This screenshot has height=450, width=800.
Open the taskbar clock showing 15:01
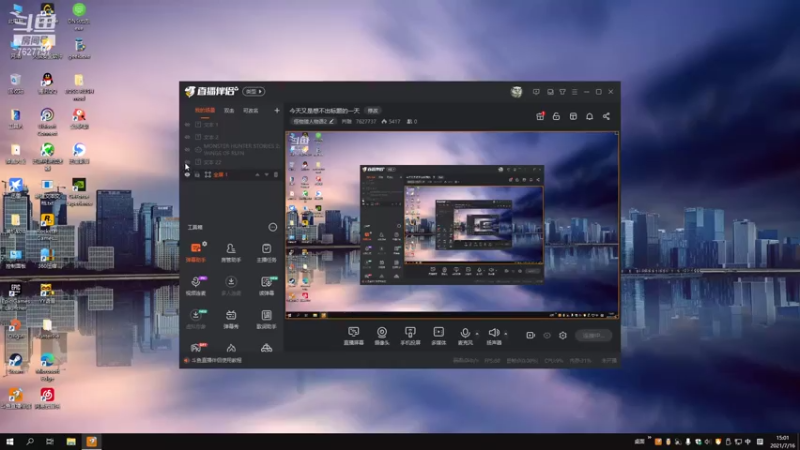pos(782,442)
